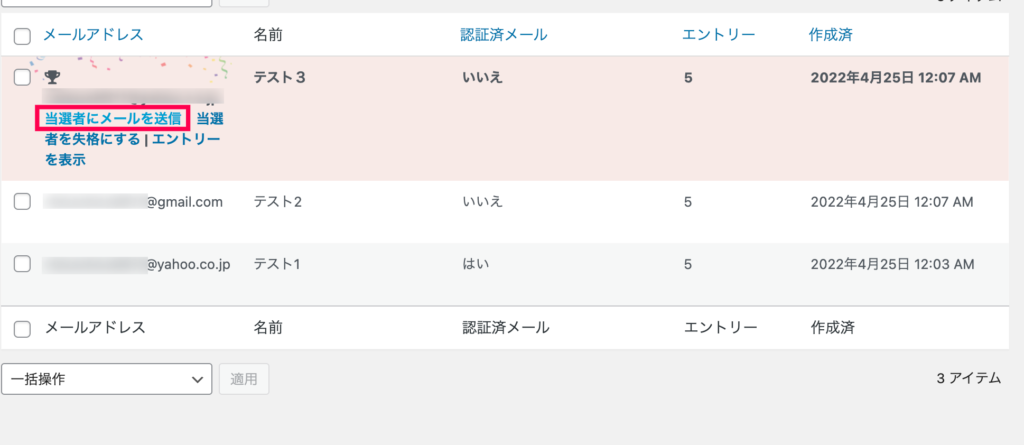Click the テスト３ name cell
Image resolution: width=1024 pixels, height=445 pixels.
tap(280, 78)
